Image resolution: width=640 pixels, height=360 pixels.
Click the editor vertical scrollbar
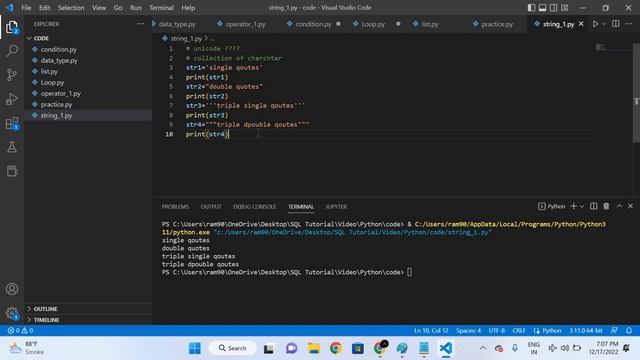point(636,94)
